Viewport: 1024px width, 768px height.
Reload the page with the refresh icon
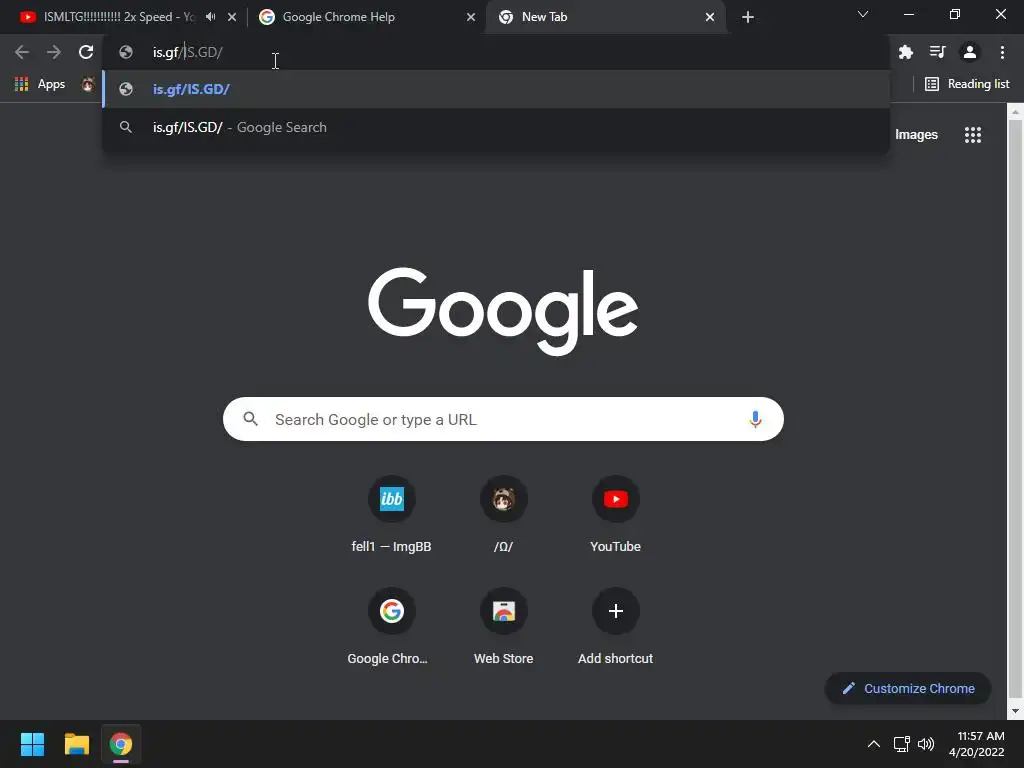[86, 52]
